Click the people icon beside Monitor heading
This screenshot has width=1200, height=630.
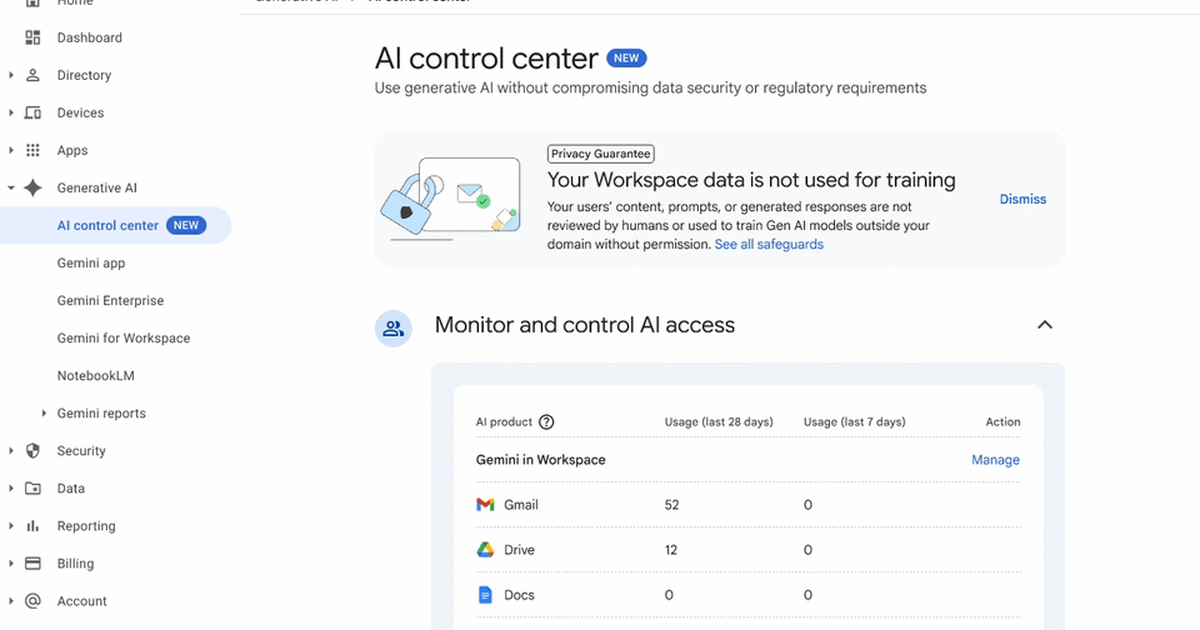click(x=394, y=328)
